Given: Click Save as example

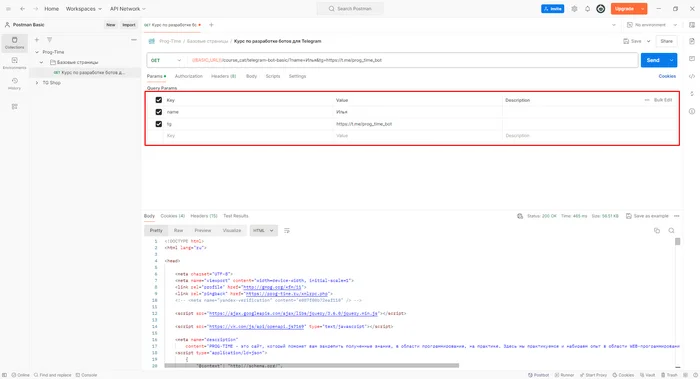Looking at the screenshot, I should [647, 216].
